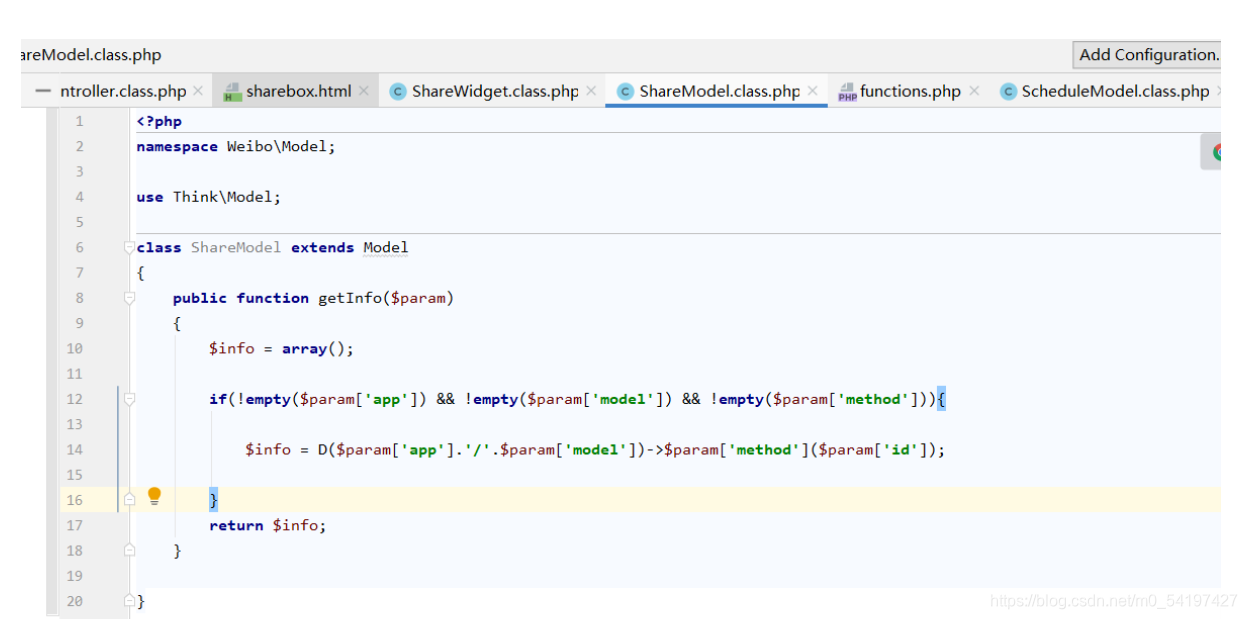Click the 'if' keyword on line 12
The image size is (1247, 619).
(218, 399)
